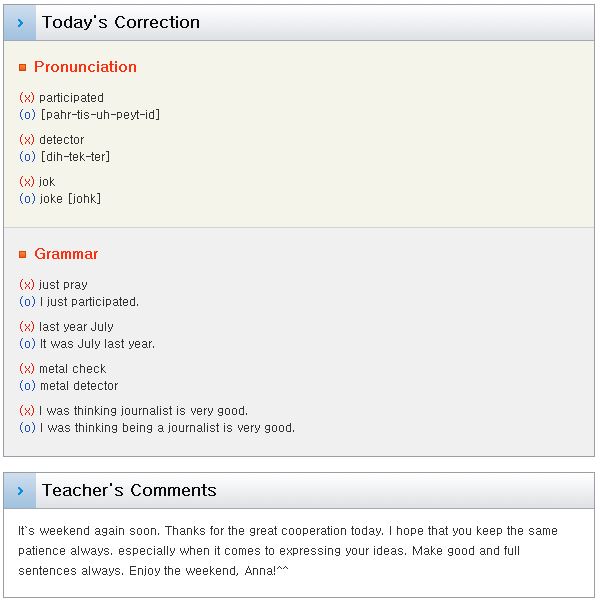600x602 pixels.
Task: Click the (x) mark before participated
Action: pyautogui.click(x=27, y=98)
